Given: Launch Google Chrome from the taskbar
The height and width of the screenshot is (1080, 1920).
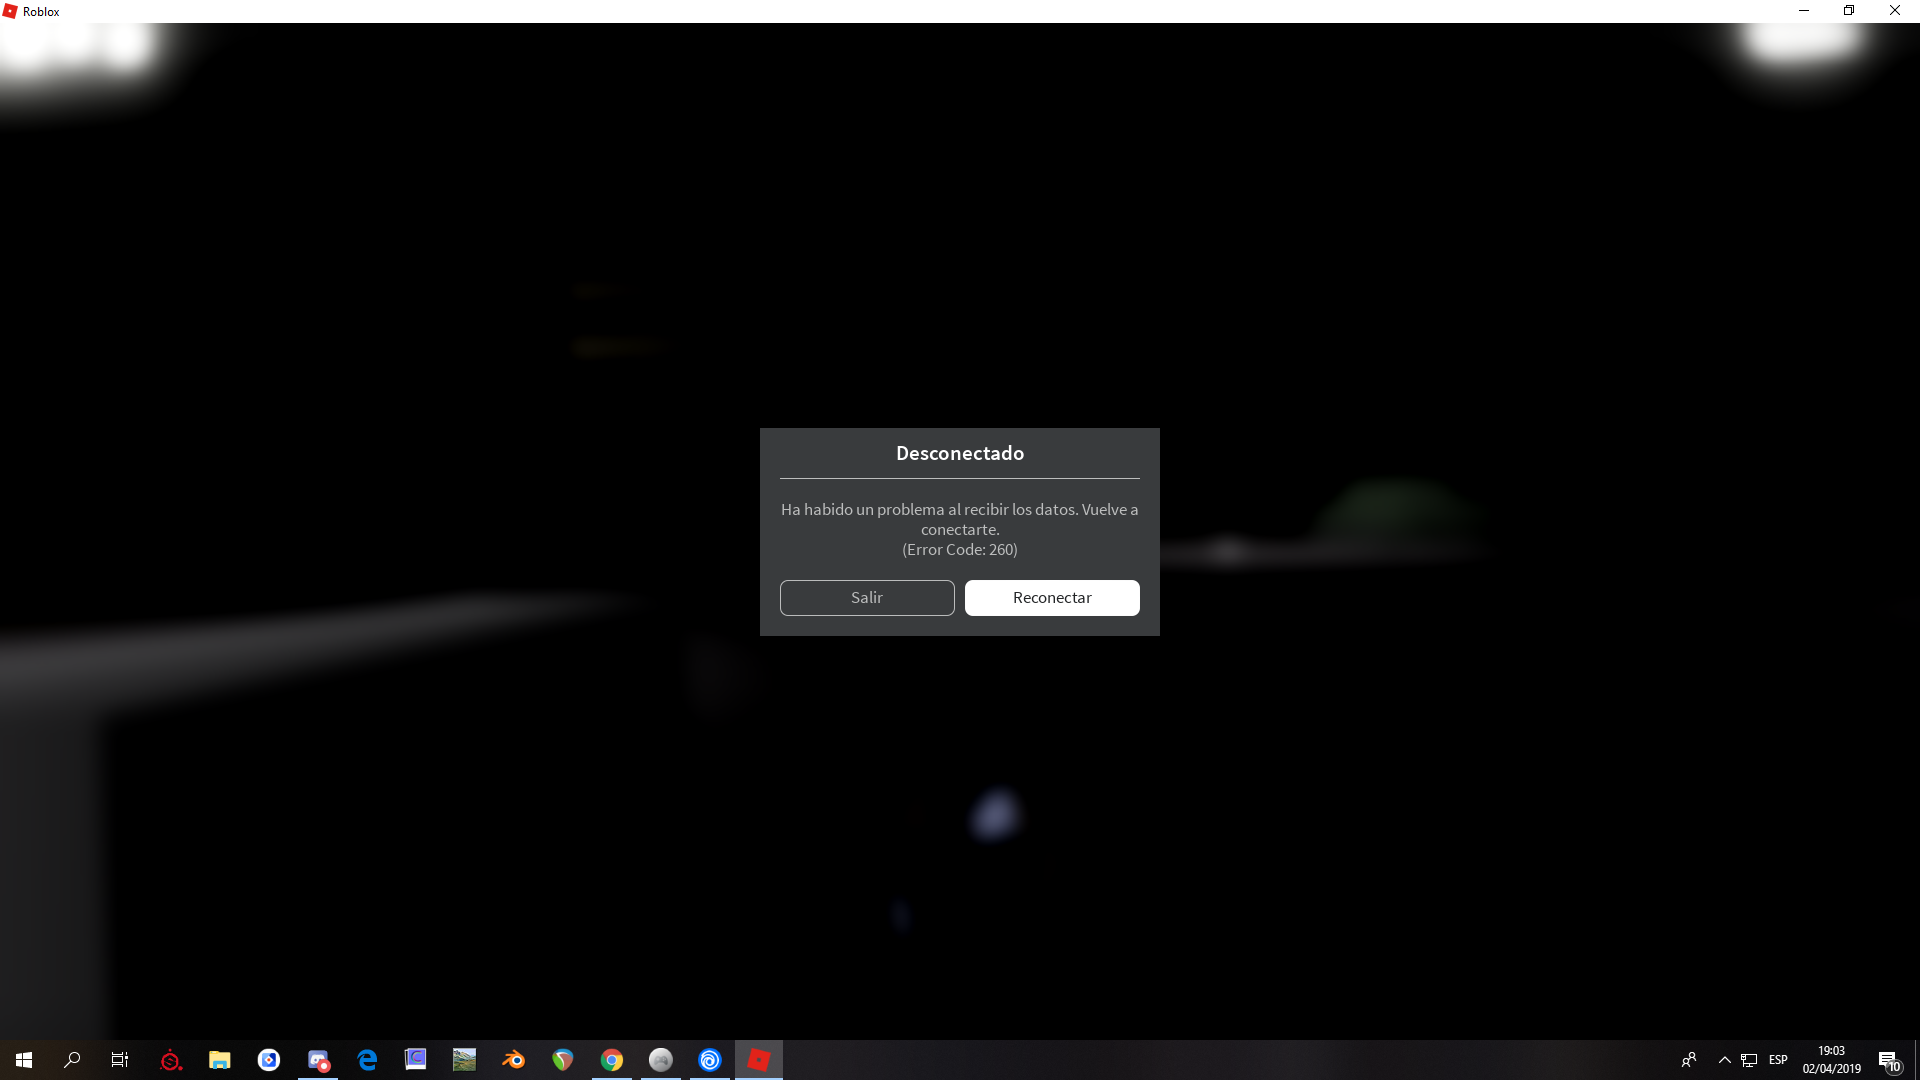Looking at the screenshot, I should point(611,1059).
